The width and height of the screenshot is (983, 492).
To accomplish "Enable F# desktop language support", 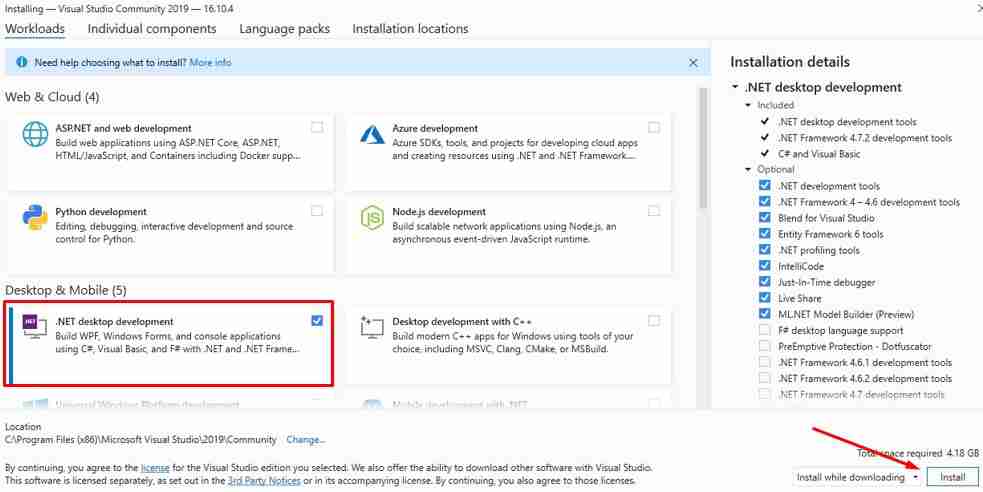I will pos(765,330).
